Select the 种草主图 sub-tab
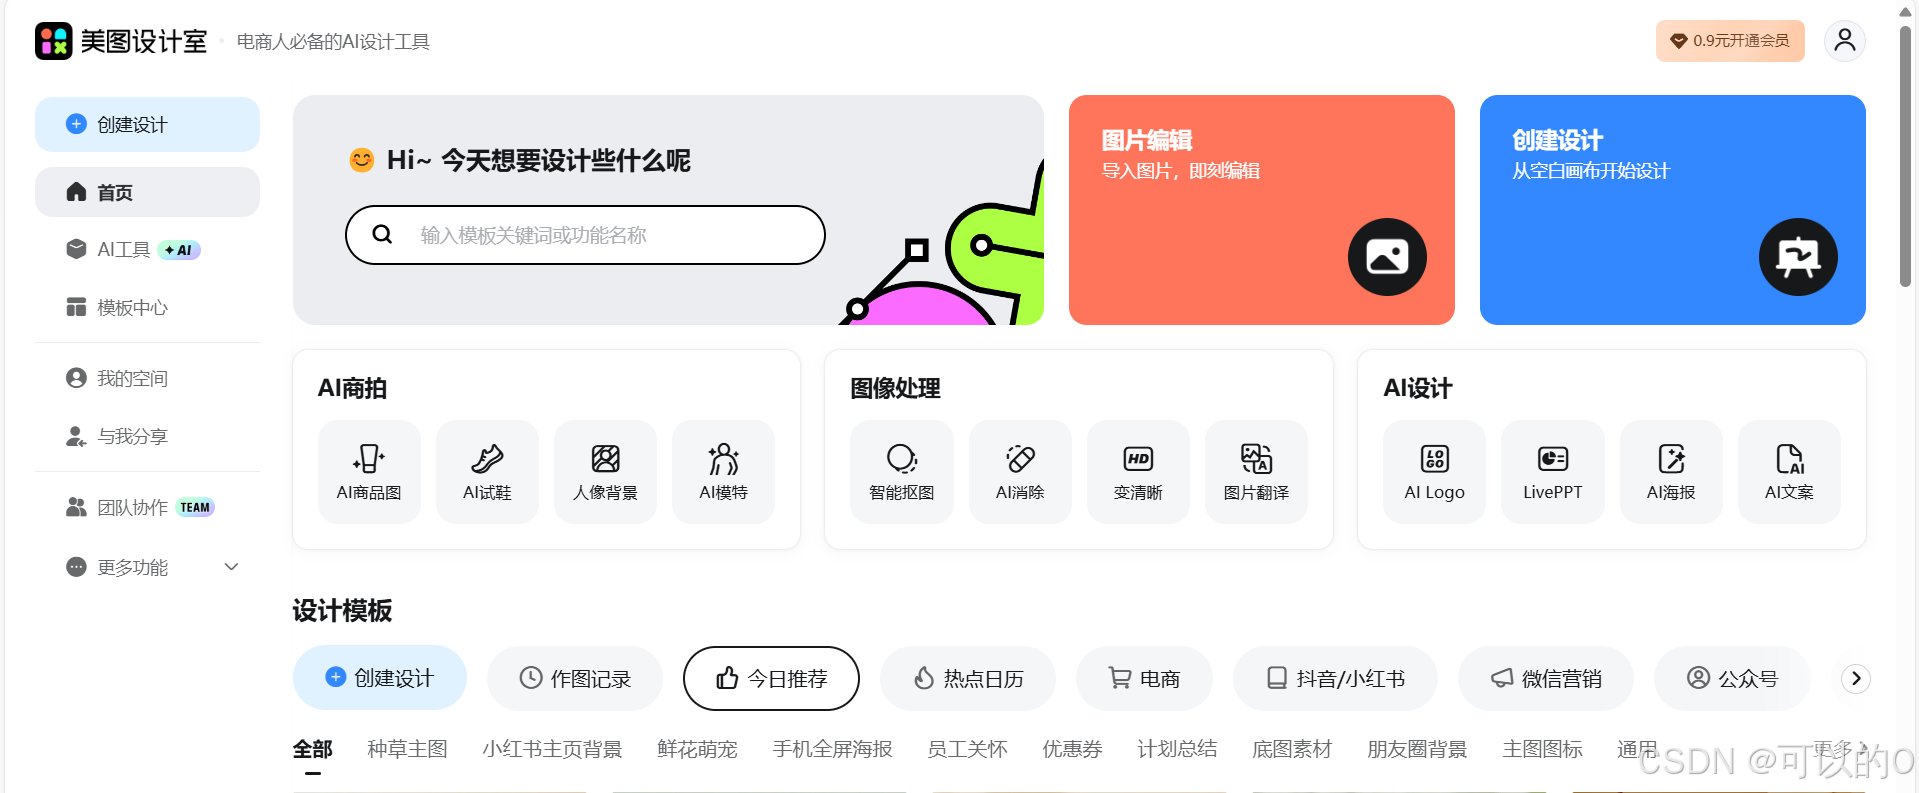 click(x=407, y=749)
